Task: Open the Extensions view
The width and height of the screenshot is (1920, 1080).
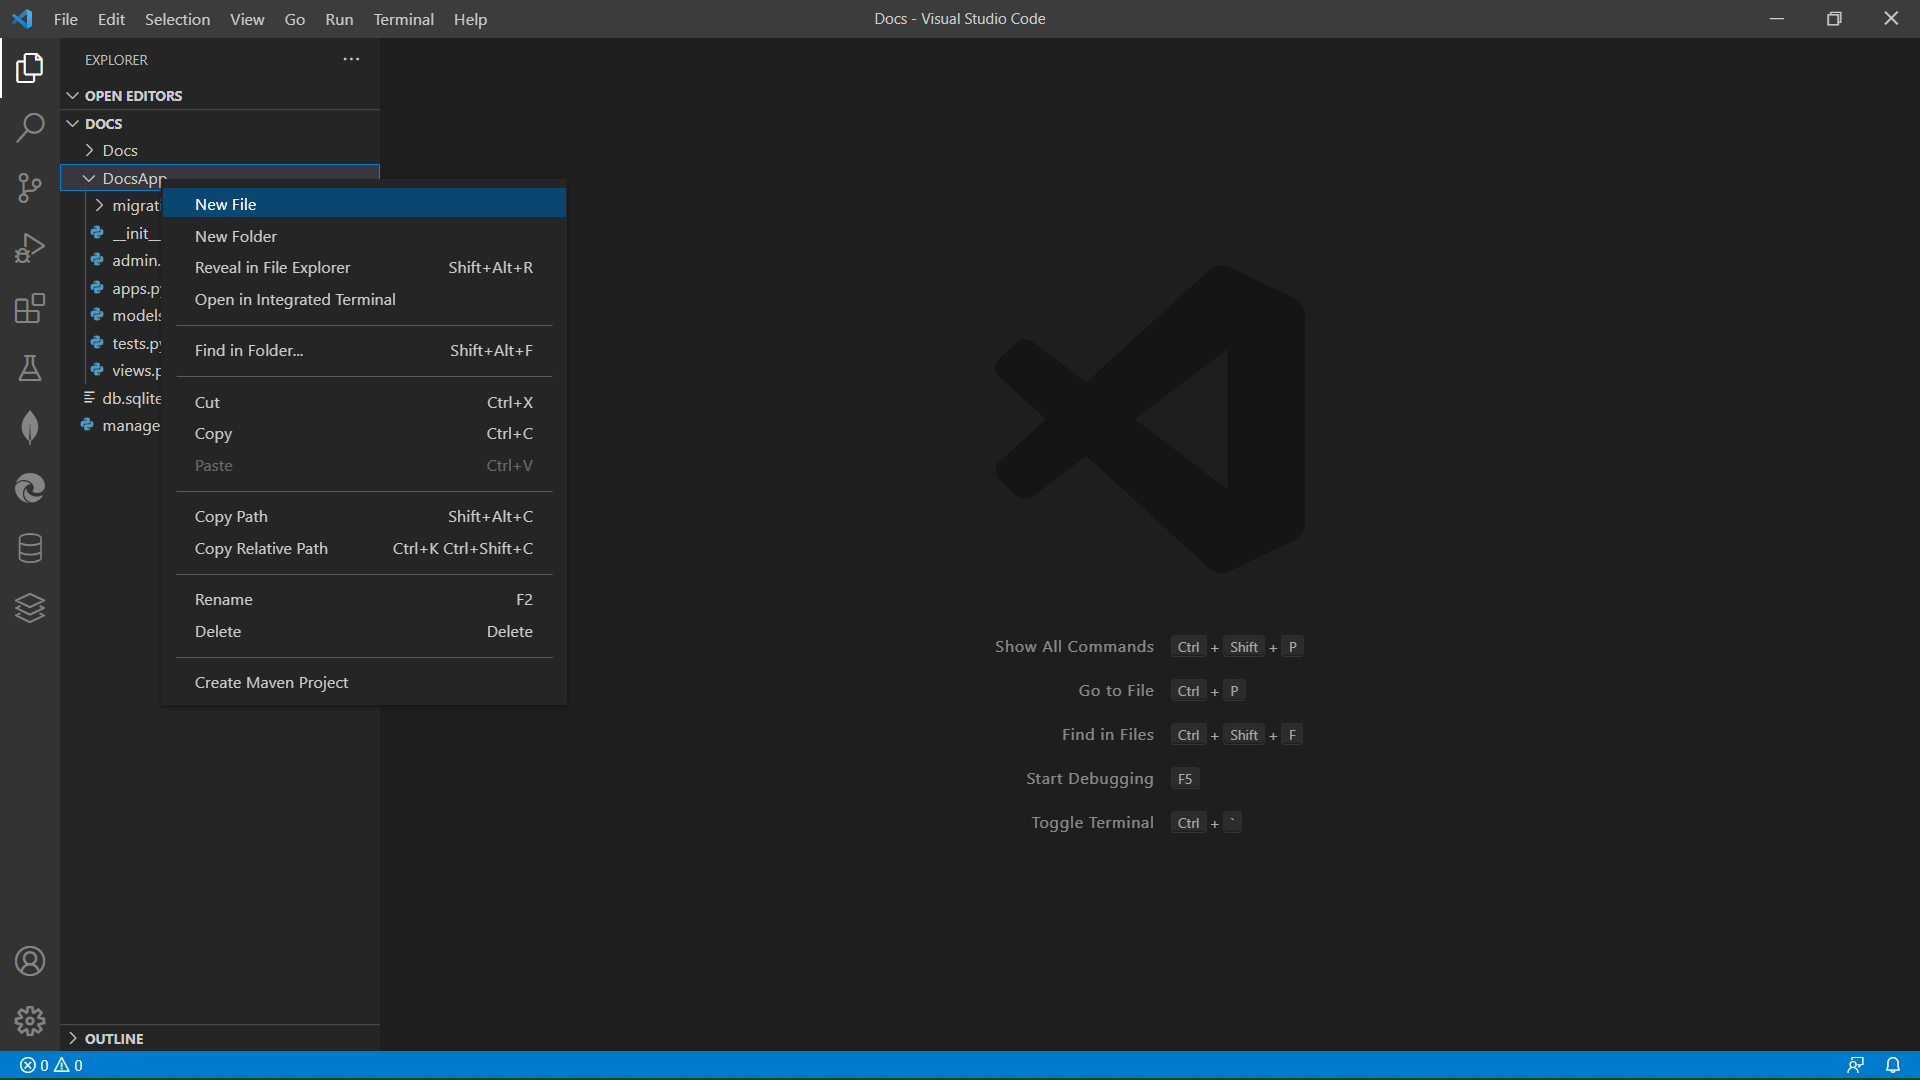Action: (x=30, y=308)
